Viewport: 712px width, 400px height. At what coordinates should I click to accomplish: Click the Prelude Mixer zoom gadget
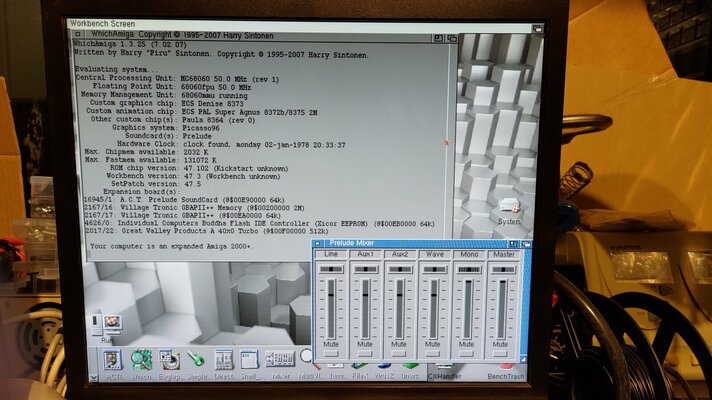tap(514, 243)
